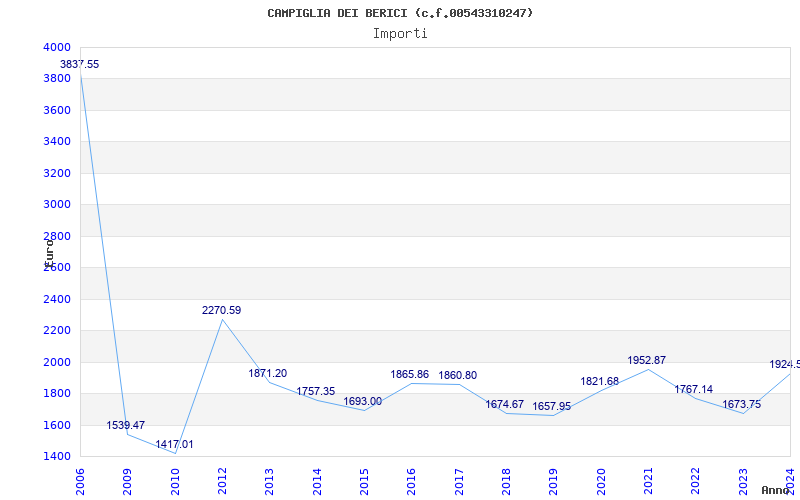
Task: Click the 1865.86 value label
Action: coord(410,374)
